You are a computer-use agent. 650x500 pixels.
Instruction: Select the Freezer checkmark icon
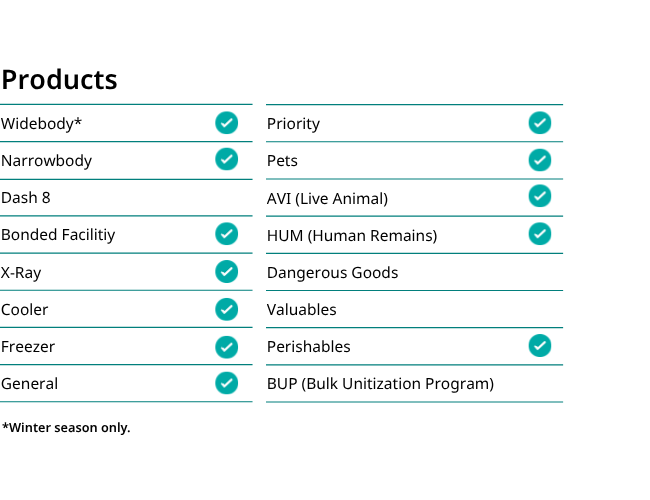[226, 347]
